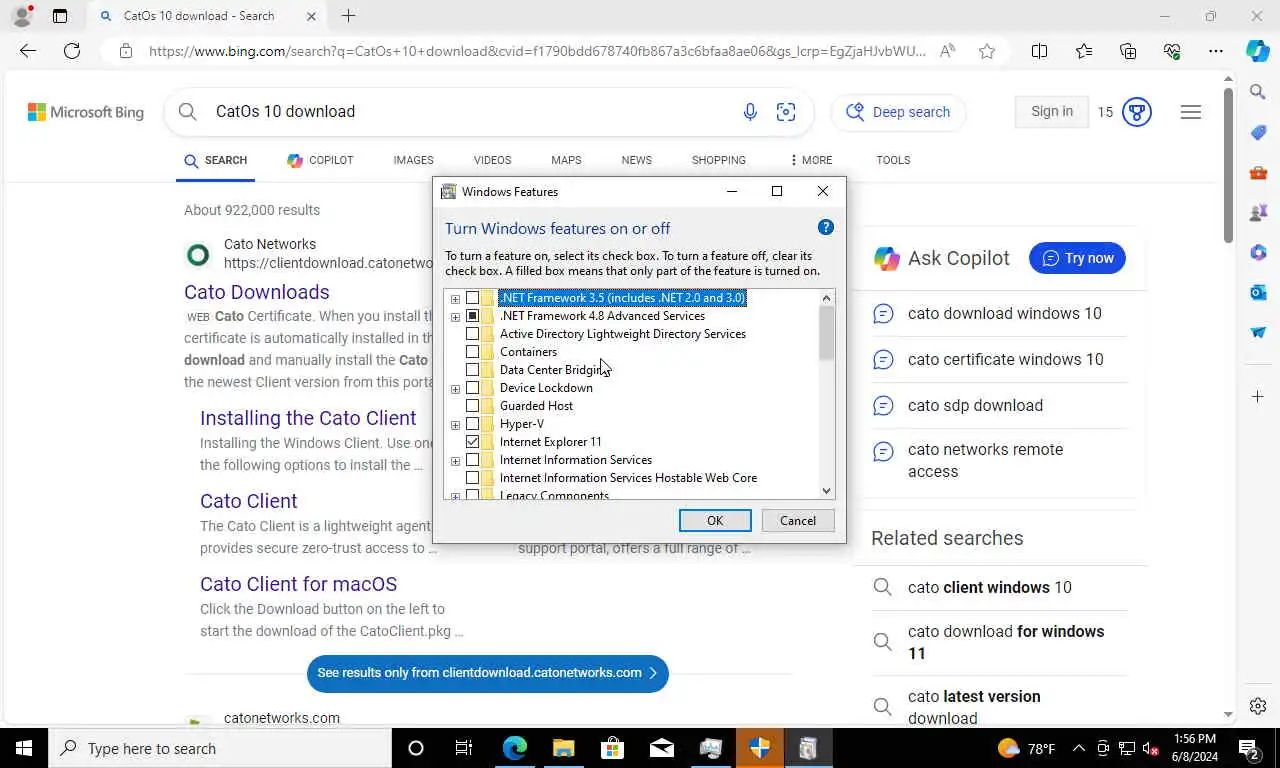Enable the Device Lockdown checkbox

click(x=472, y=388)
